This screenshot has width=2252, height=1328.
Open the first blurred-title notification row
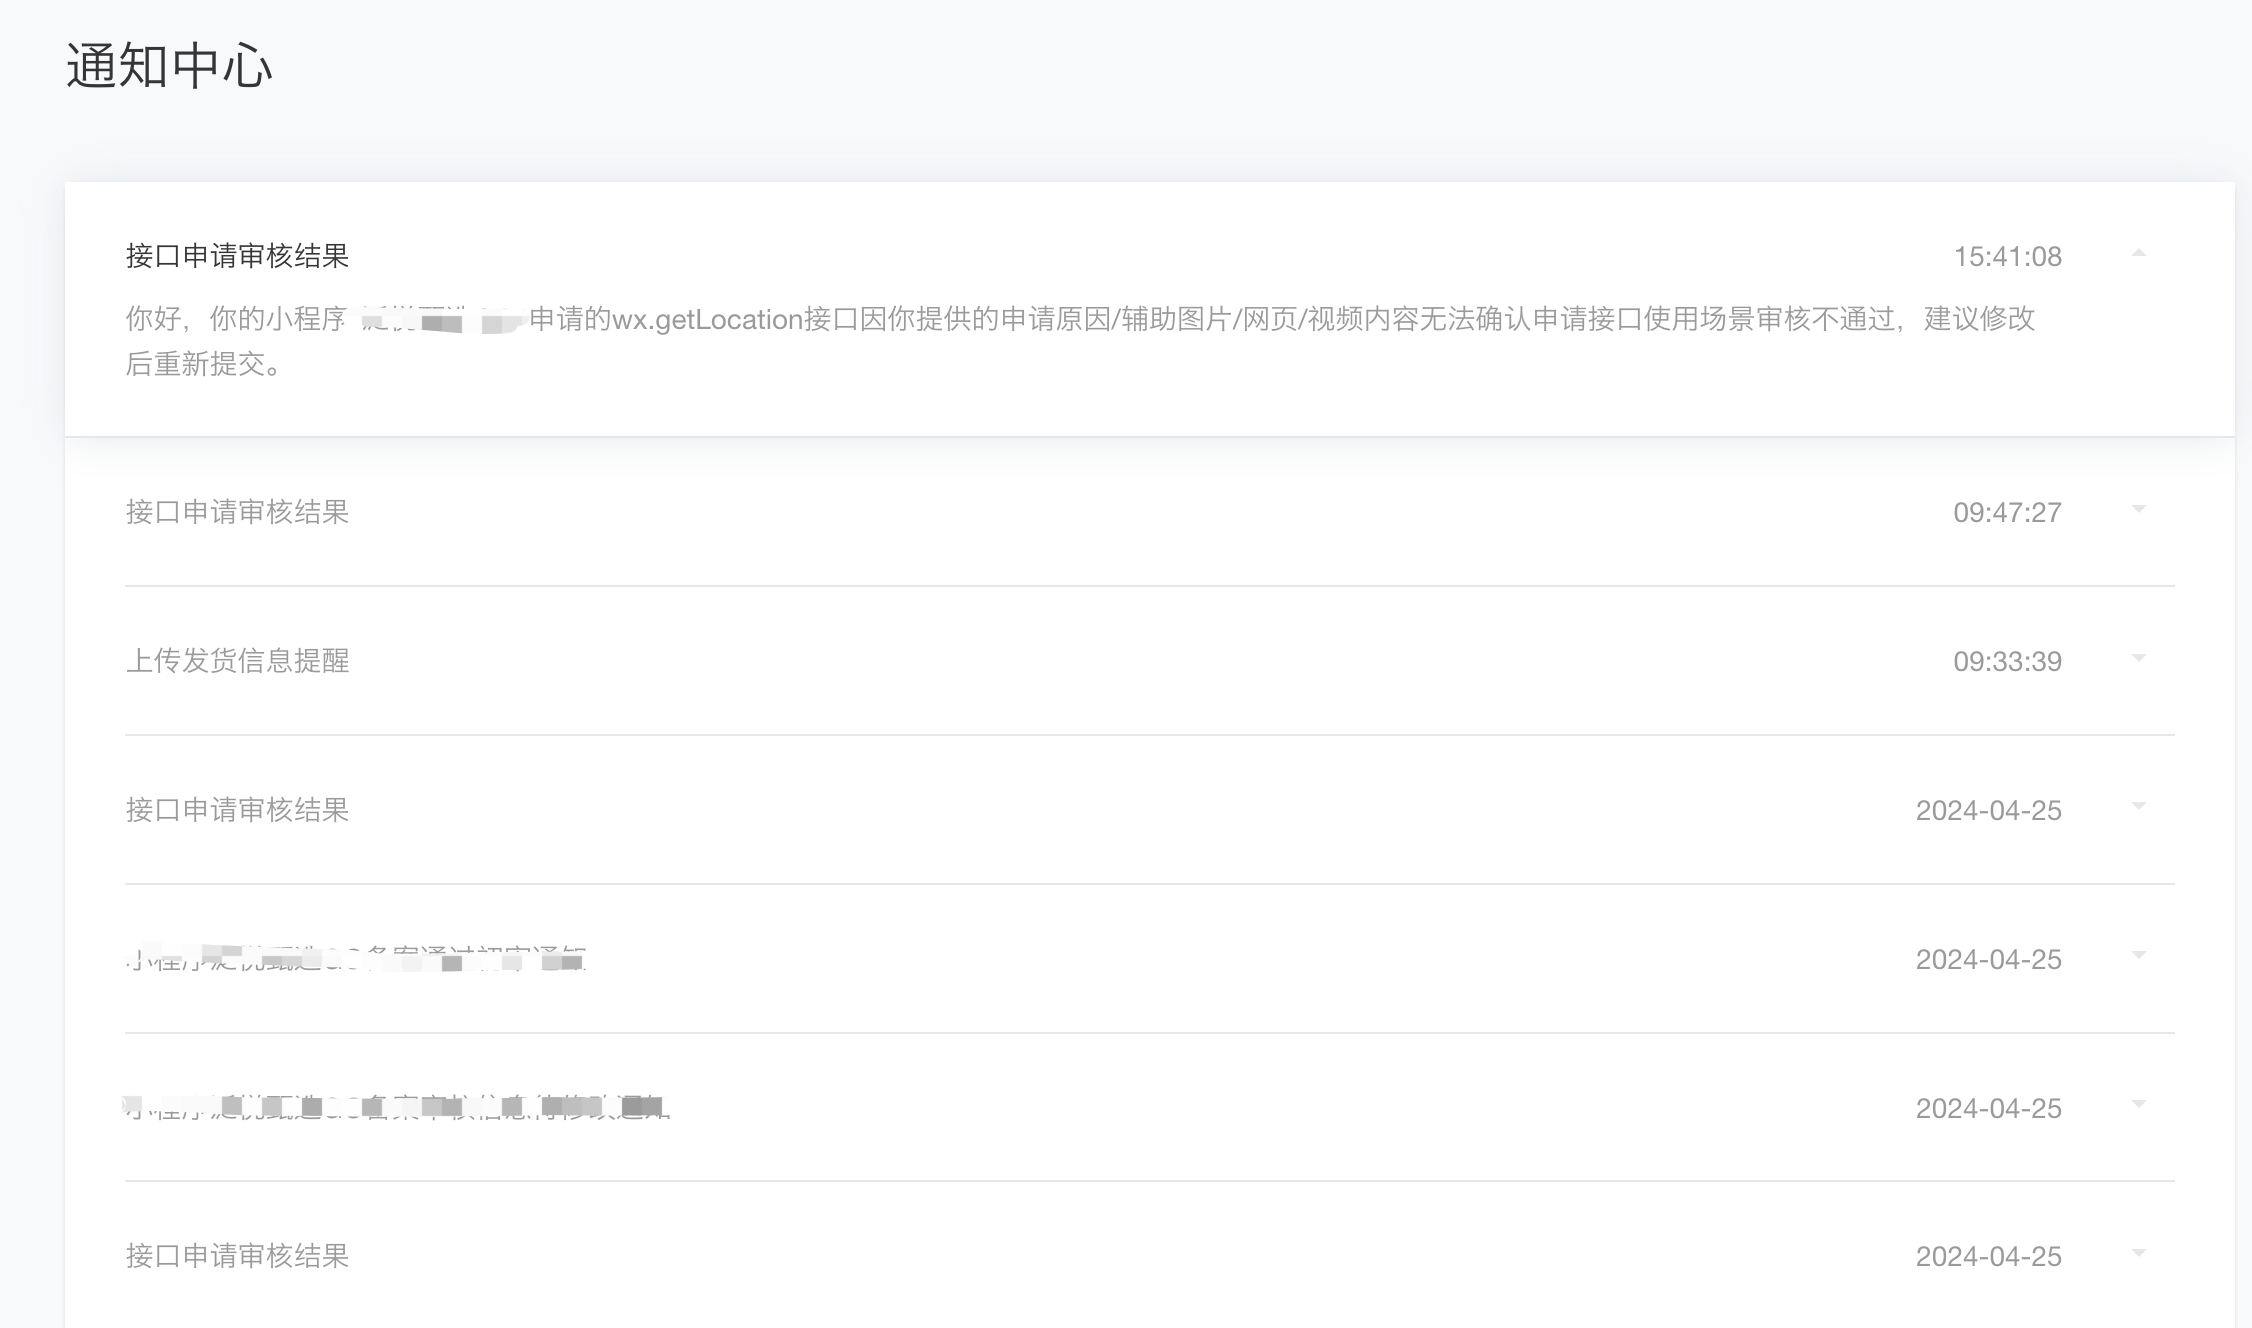pos(356,960)
